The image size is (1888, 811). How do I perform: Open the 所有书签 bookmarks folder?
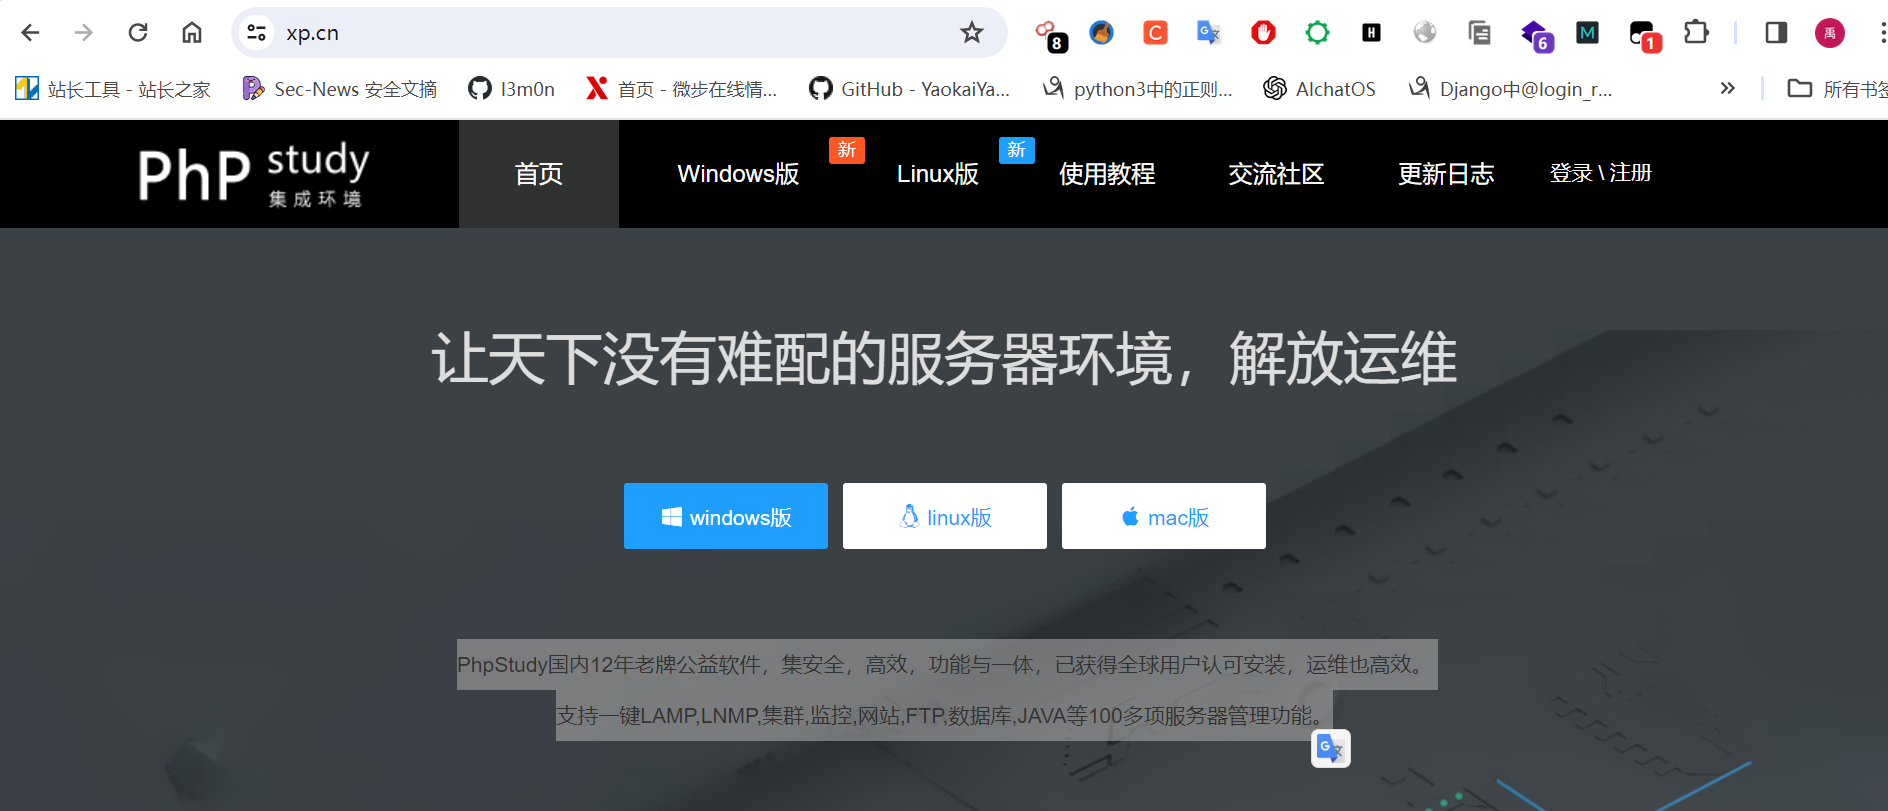pyautogui.click(x=1837, y=89)
